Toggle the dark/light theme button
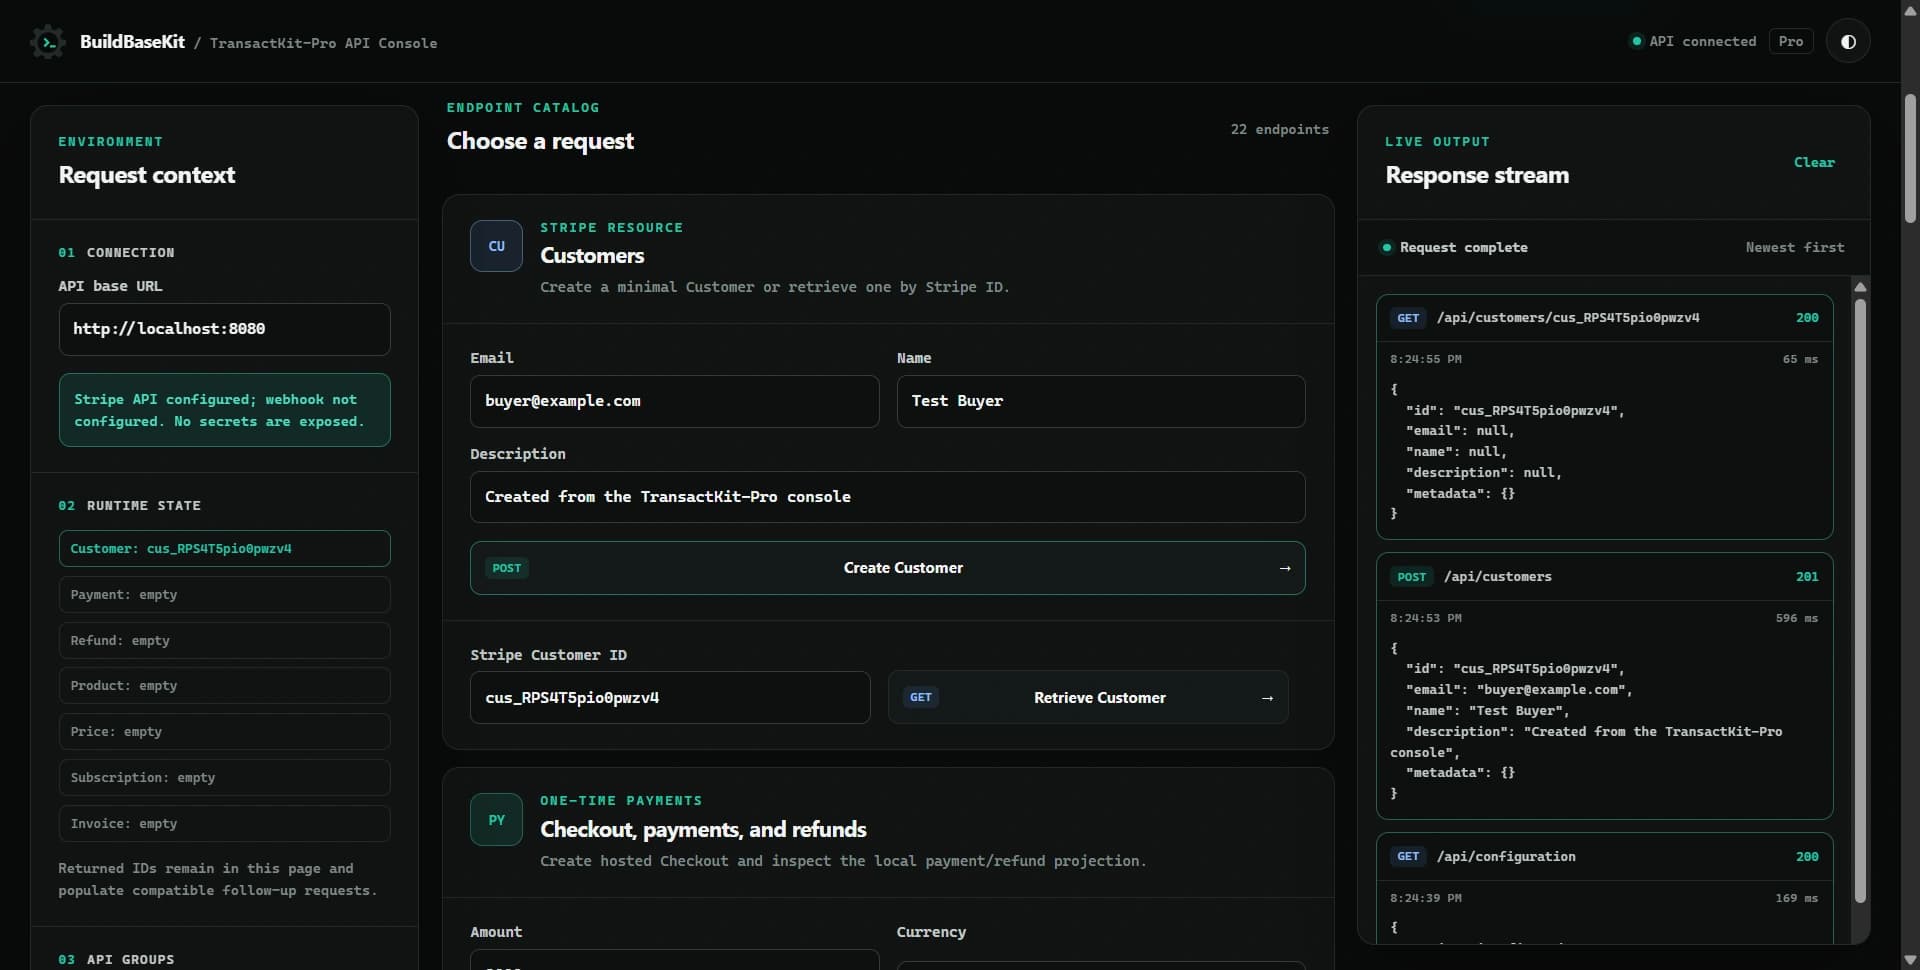 [x=1848, y=42]
